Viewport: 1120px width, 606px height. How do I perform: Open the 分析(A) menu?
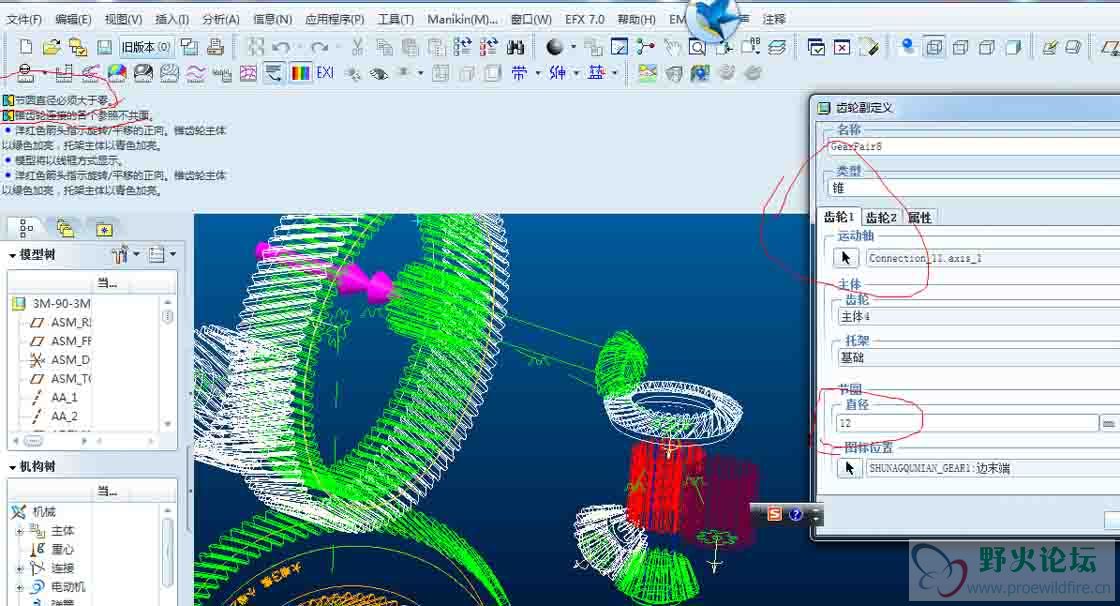[x=221, y=19]
